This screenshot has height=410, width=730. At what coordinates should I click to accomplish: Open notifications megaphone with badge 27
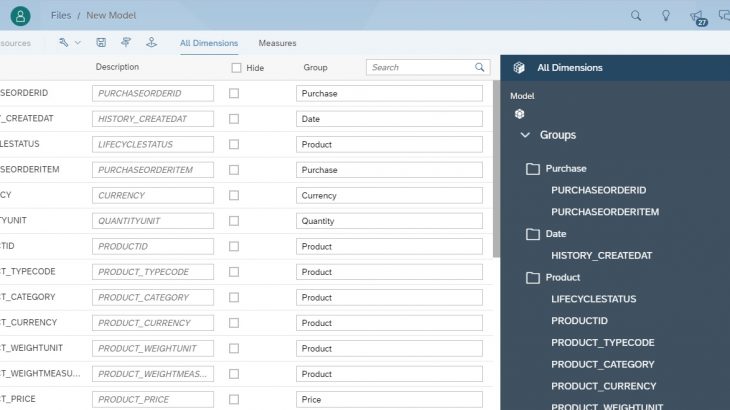[698, 18]
